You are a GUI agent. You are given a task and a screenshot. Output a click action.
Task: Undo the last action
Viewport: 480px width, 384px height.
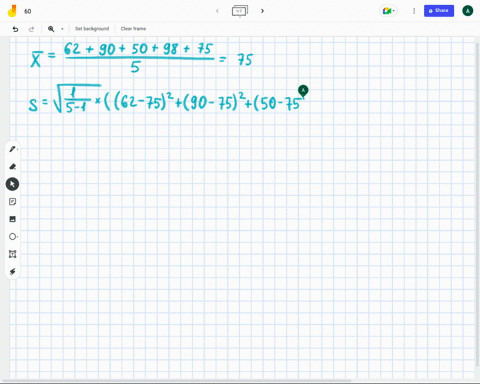coord(15,29)
